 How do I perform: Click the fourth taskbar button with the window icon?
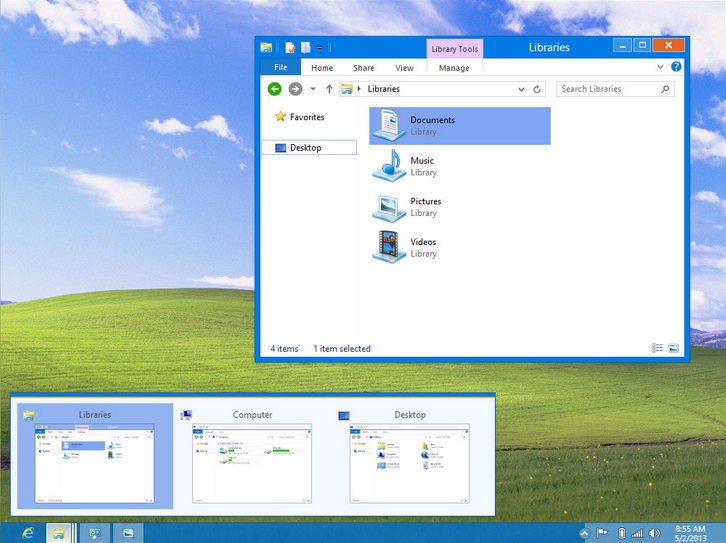tap(128, 533)
